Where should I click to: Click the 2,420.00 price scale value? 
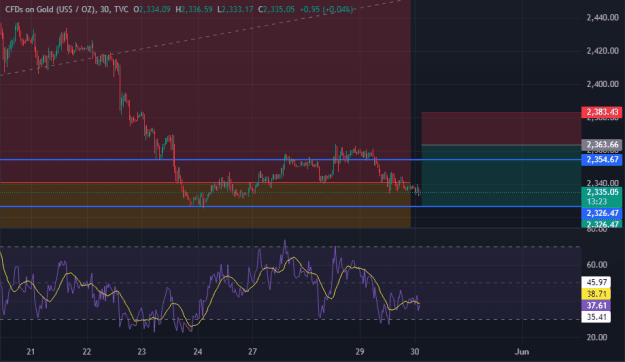(x=602, y=51)
